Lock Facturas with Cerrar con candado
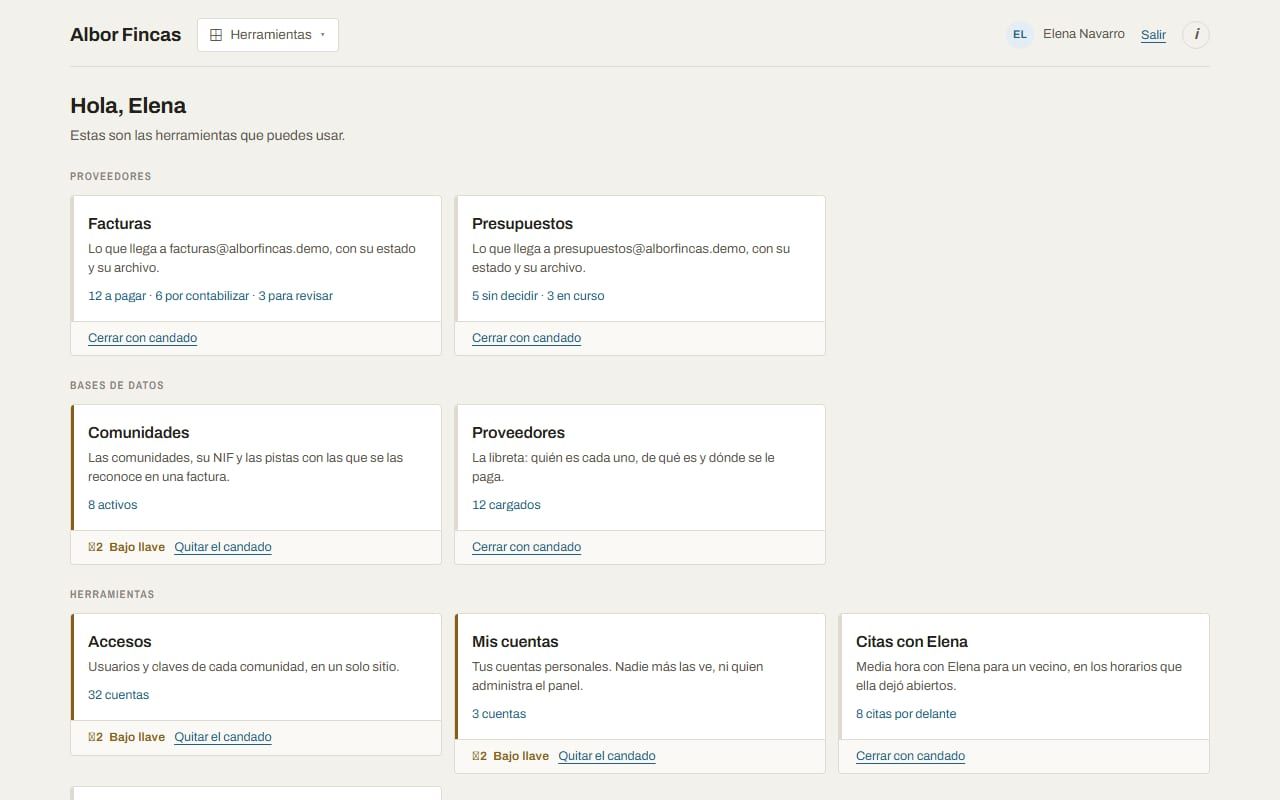The height and width of the screenshot is (800, 1280). coord(142,338)
